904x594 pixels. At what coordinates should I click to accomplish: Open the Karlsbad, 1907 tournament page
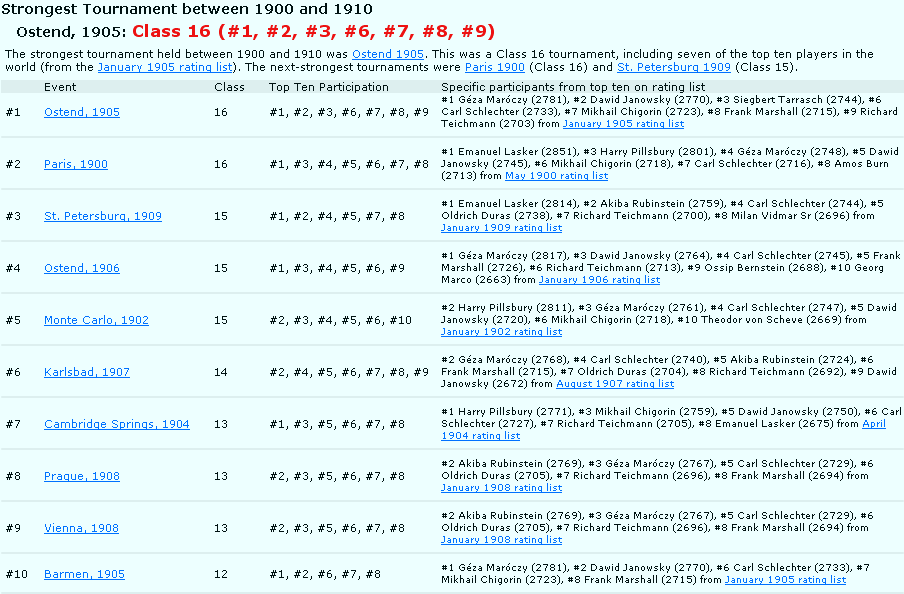86,372
